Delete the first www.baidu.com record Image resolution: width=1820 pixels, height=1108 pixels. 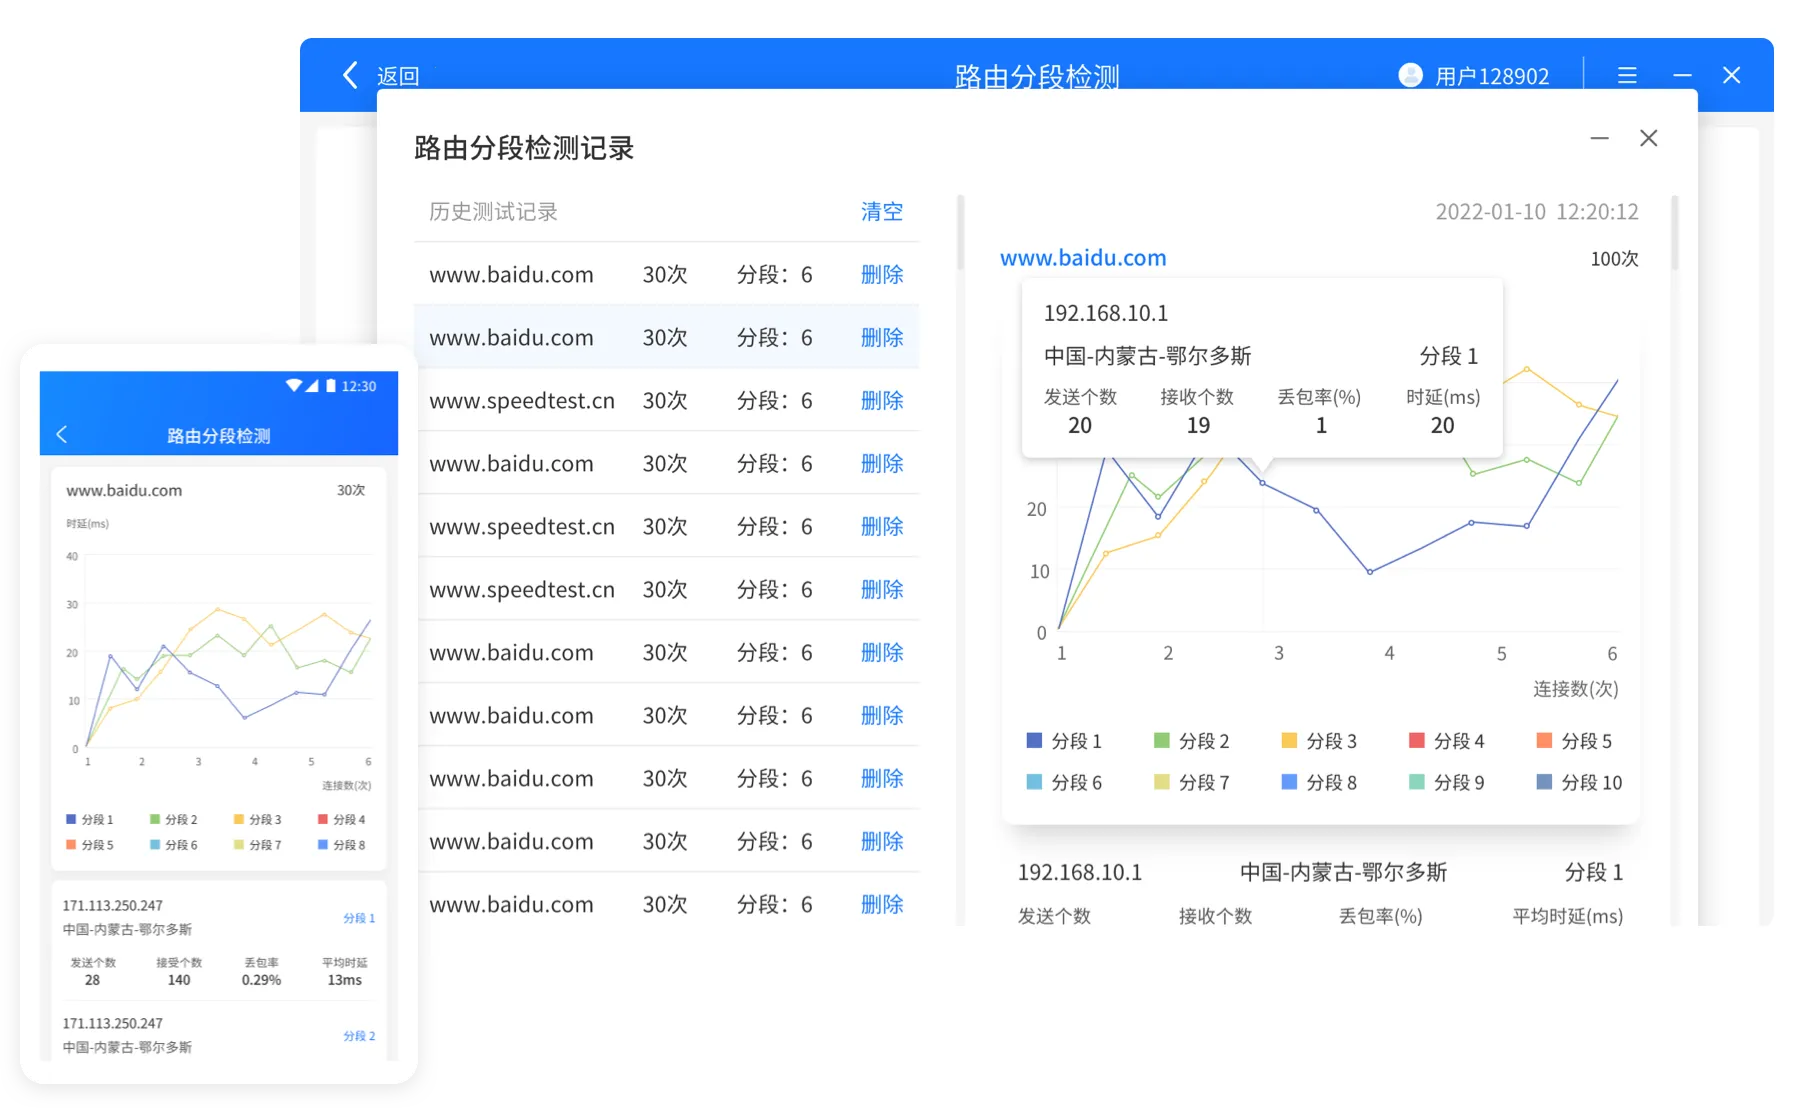881,274
